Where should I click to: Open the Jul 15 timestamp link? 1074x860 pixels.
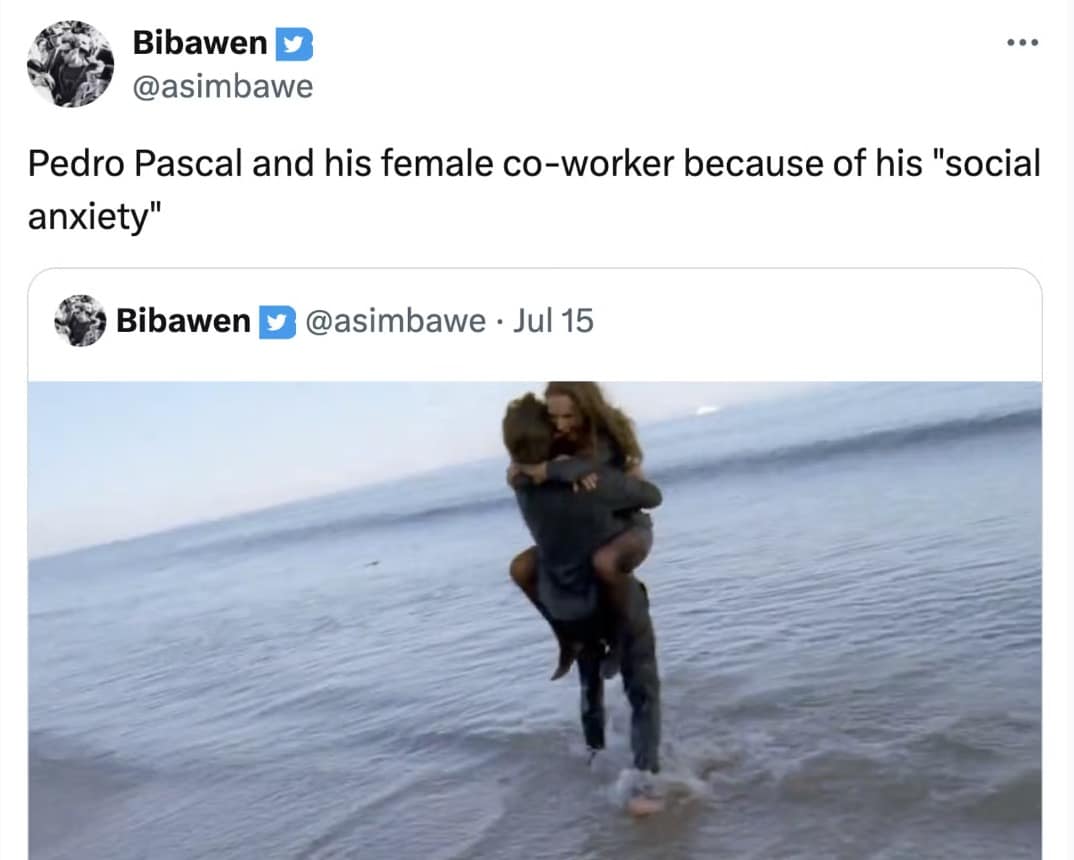[553, 321]
